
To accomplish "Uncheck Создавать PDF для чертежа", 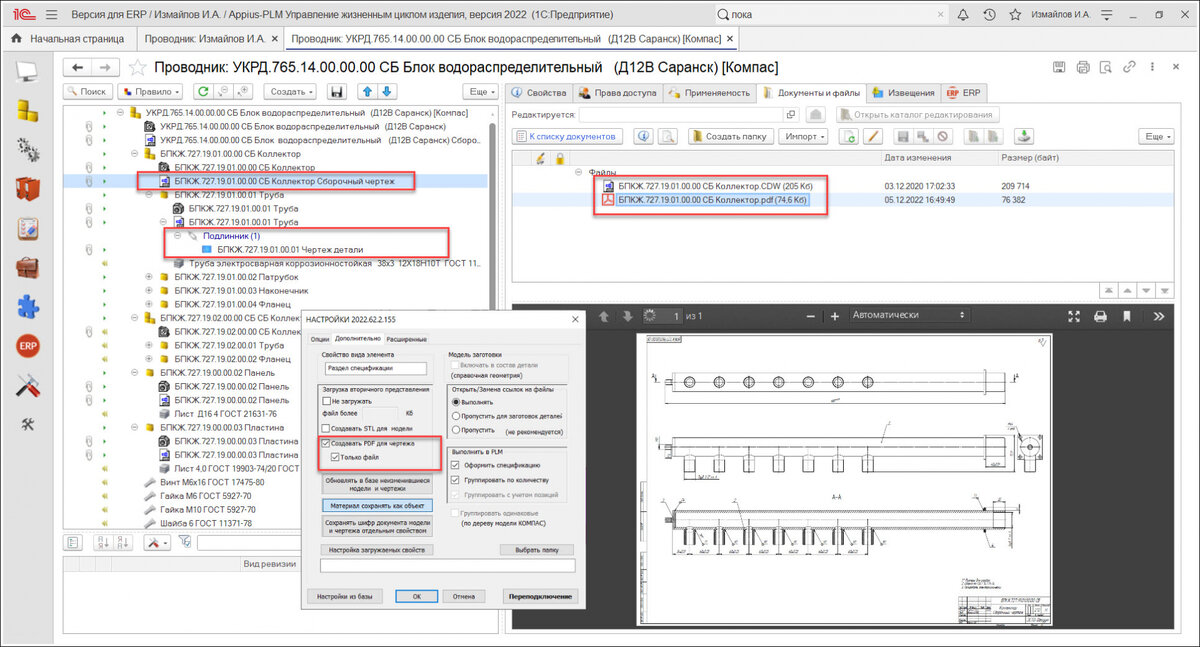I will (326, 442).
